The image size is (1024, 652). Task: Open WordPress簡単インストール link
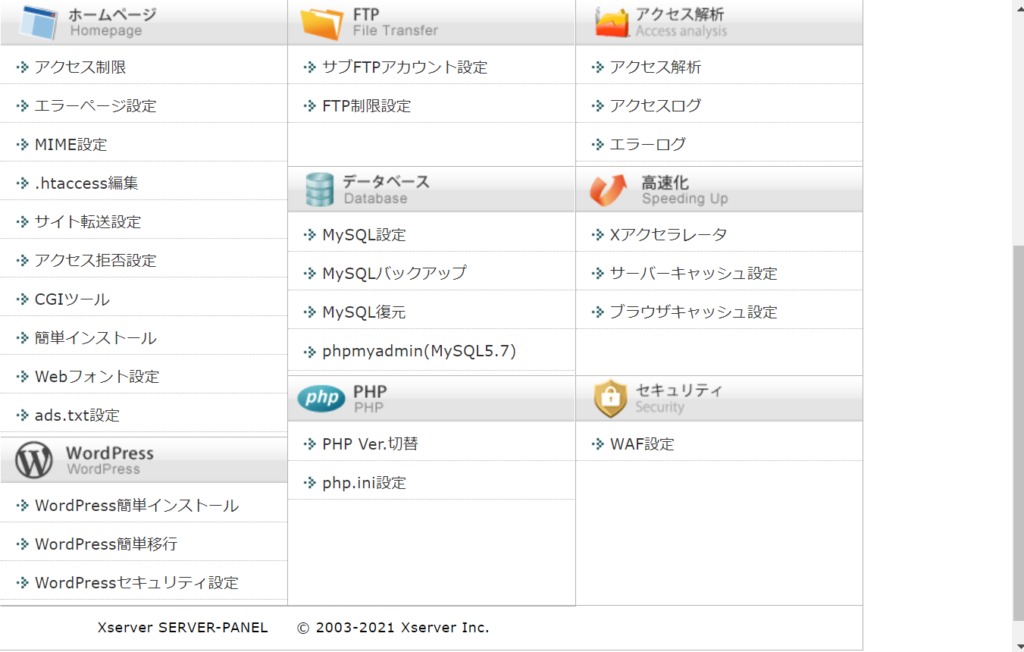(136, 505)
